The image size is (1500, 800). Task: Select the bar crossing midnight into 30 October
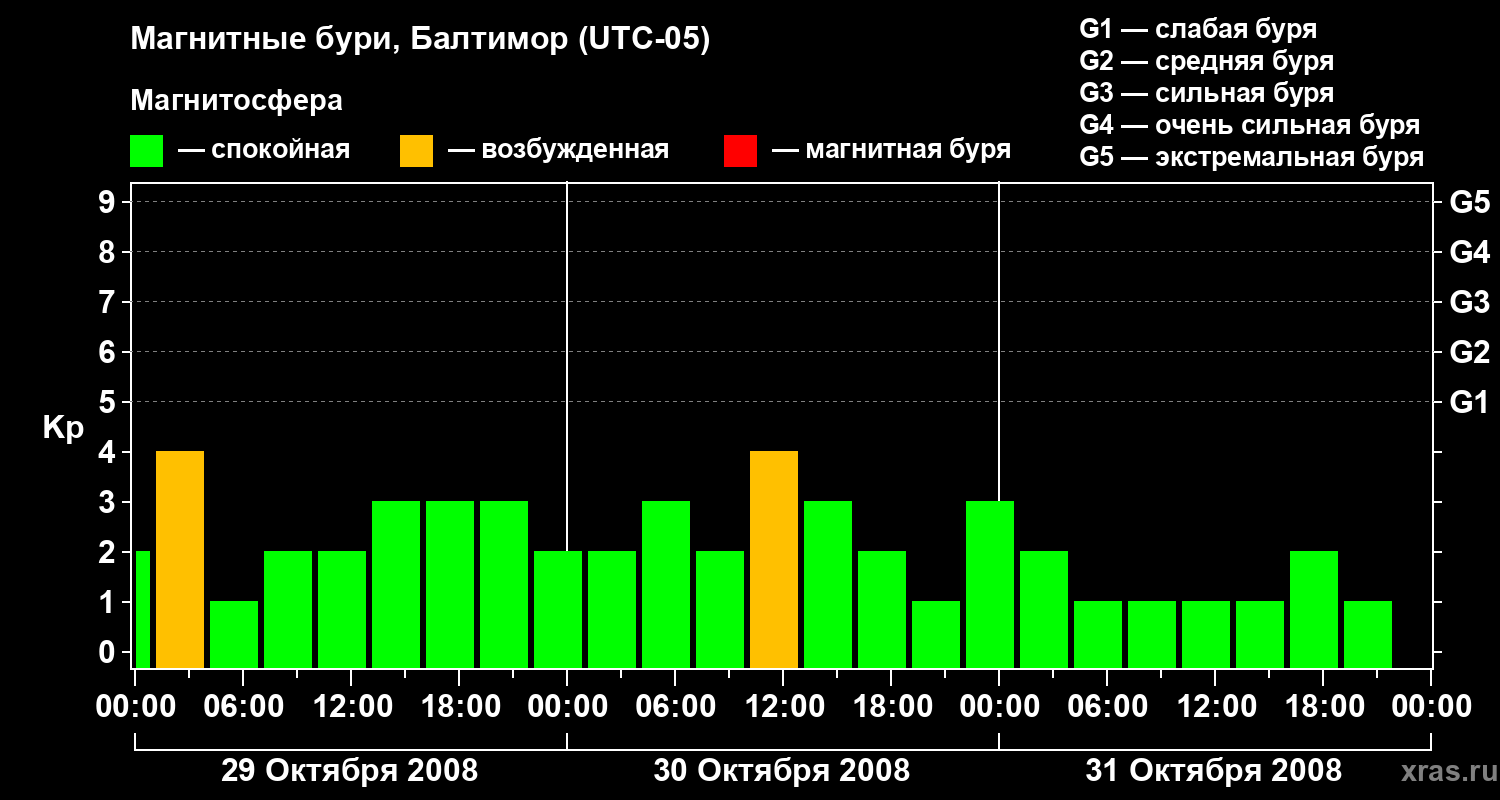(x=558, y=609)
